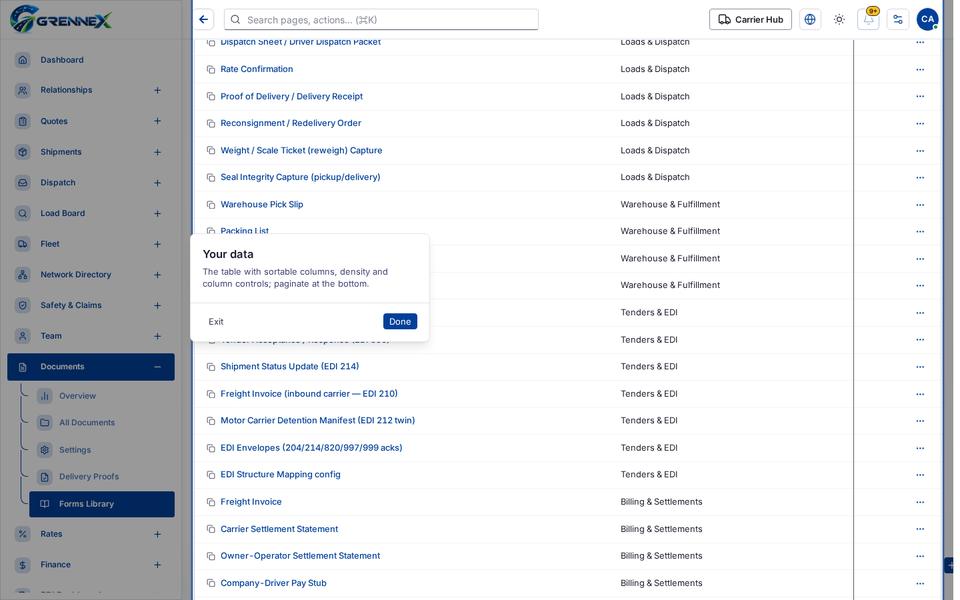Open Company-Driver Pay Stub form

(273, 583)
